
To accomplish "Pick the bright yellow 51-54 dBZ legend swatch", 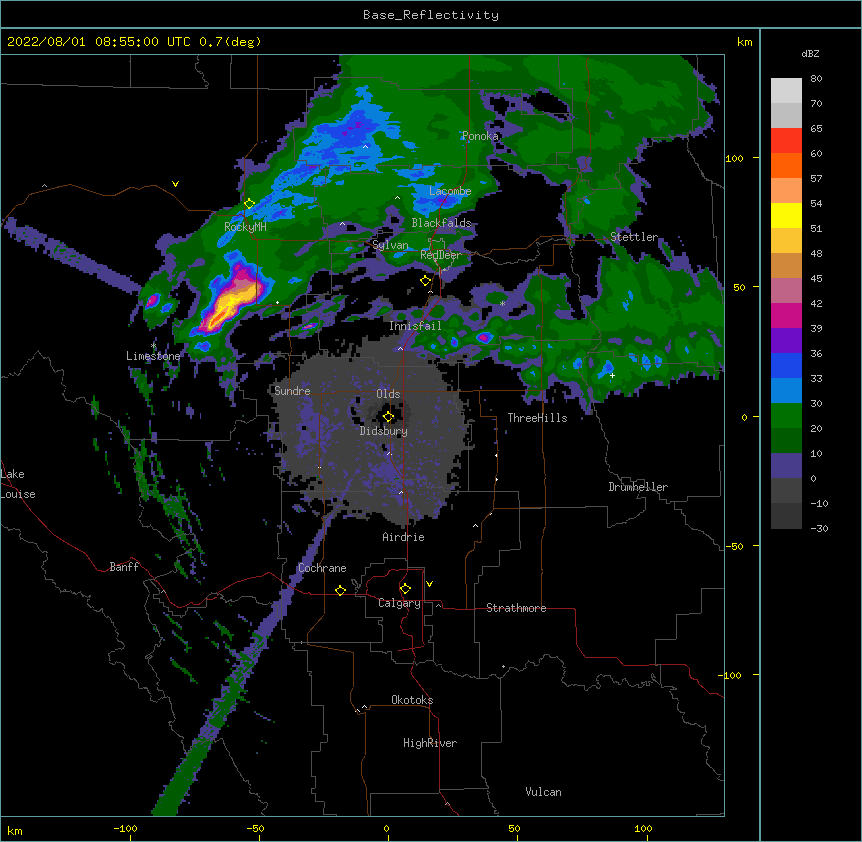I will (x=786, y=215).
